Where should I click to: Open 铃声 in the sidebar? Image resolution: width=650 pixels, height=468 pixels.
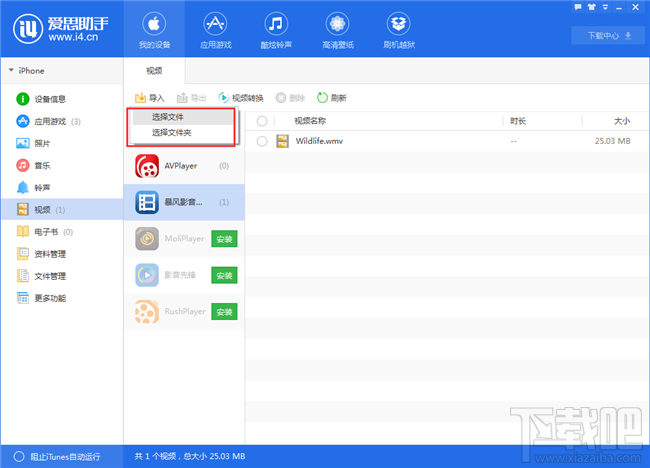[x=62, y=187]
